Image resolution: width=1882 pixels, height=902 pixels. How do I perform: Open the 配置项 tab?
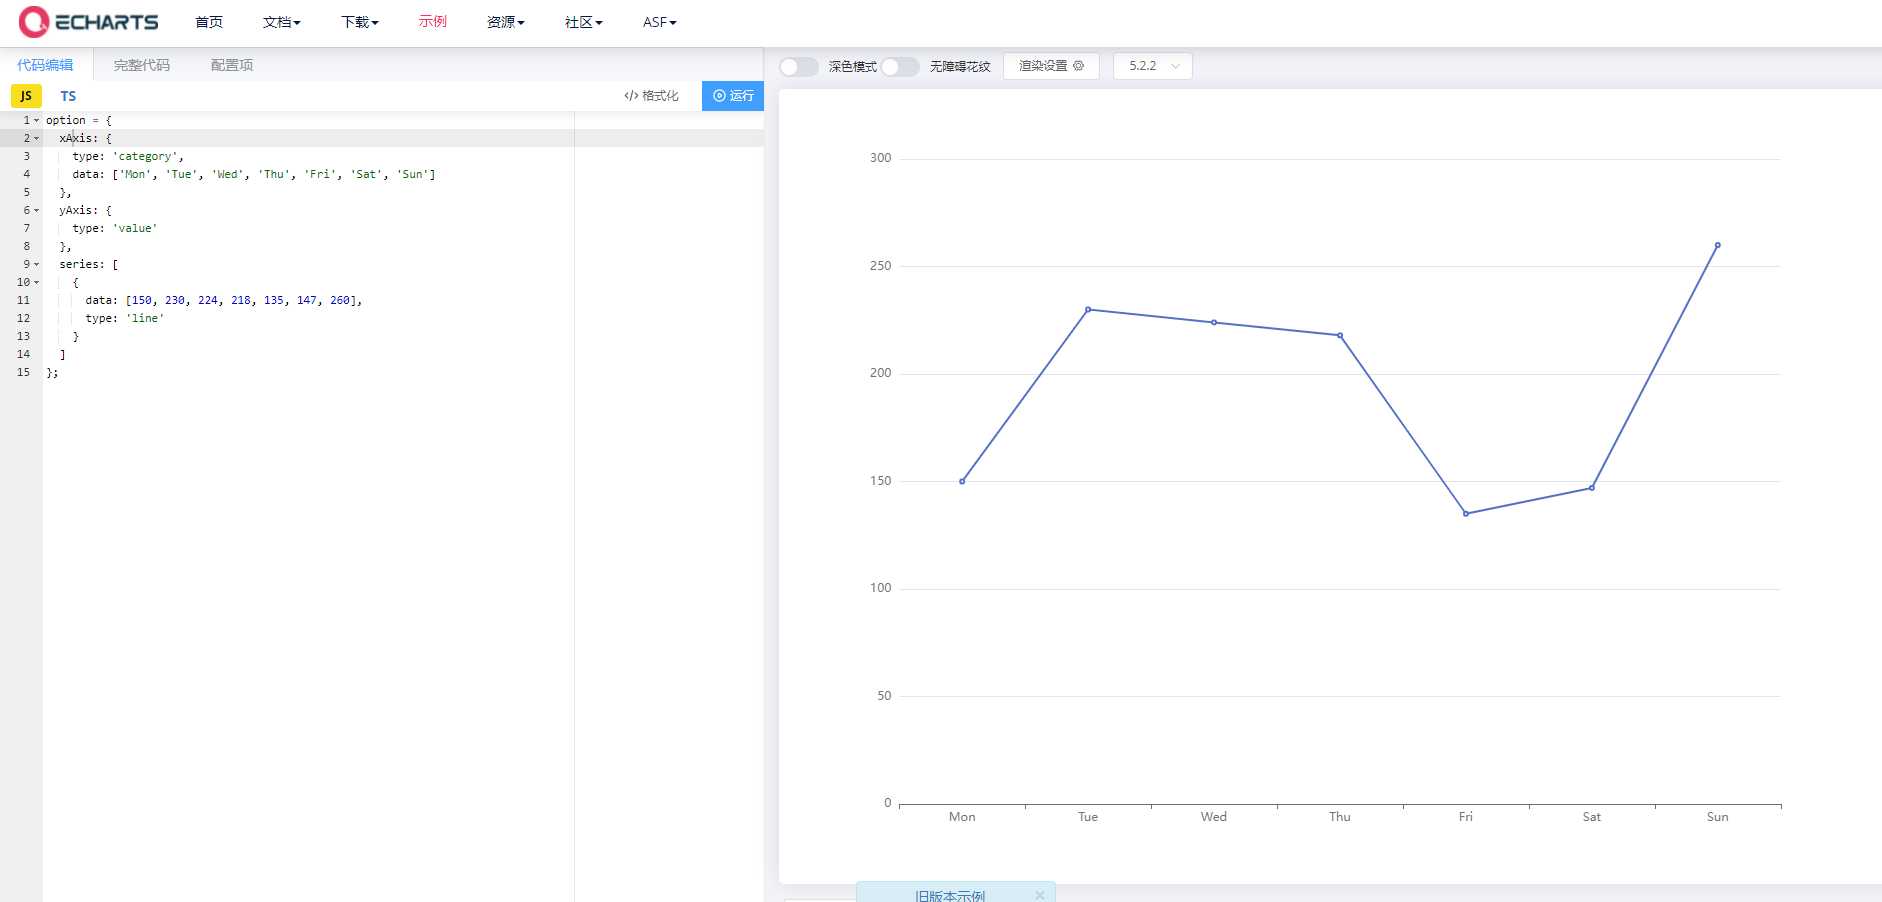pyautogui.click(x=232, y=65)
